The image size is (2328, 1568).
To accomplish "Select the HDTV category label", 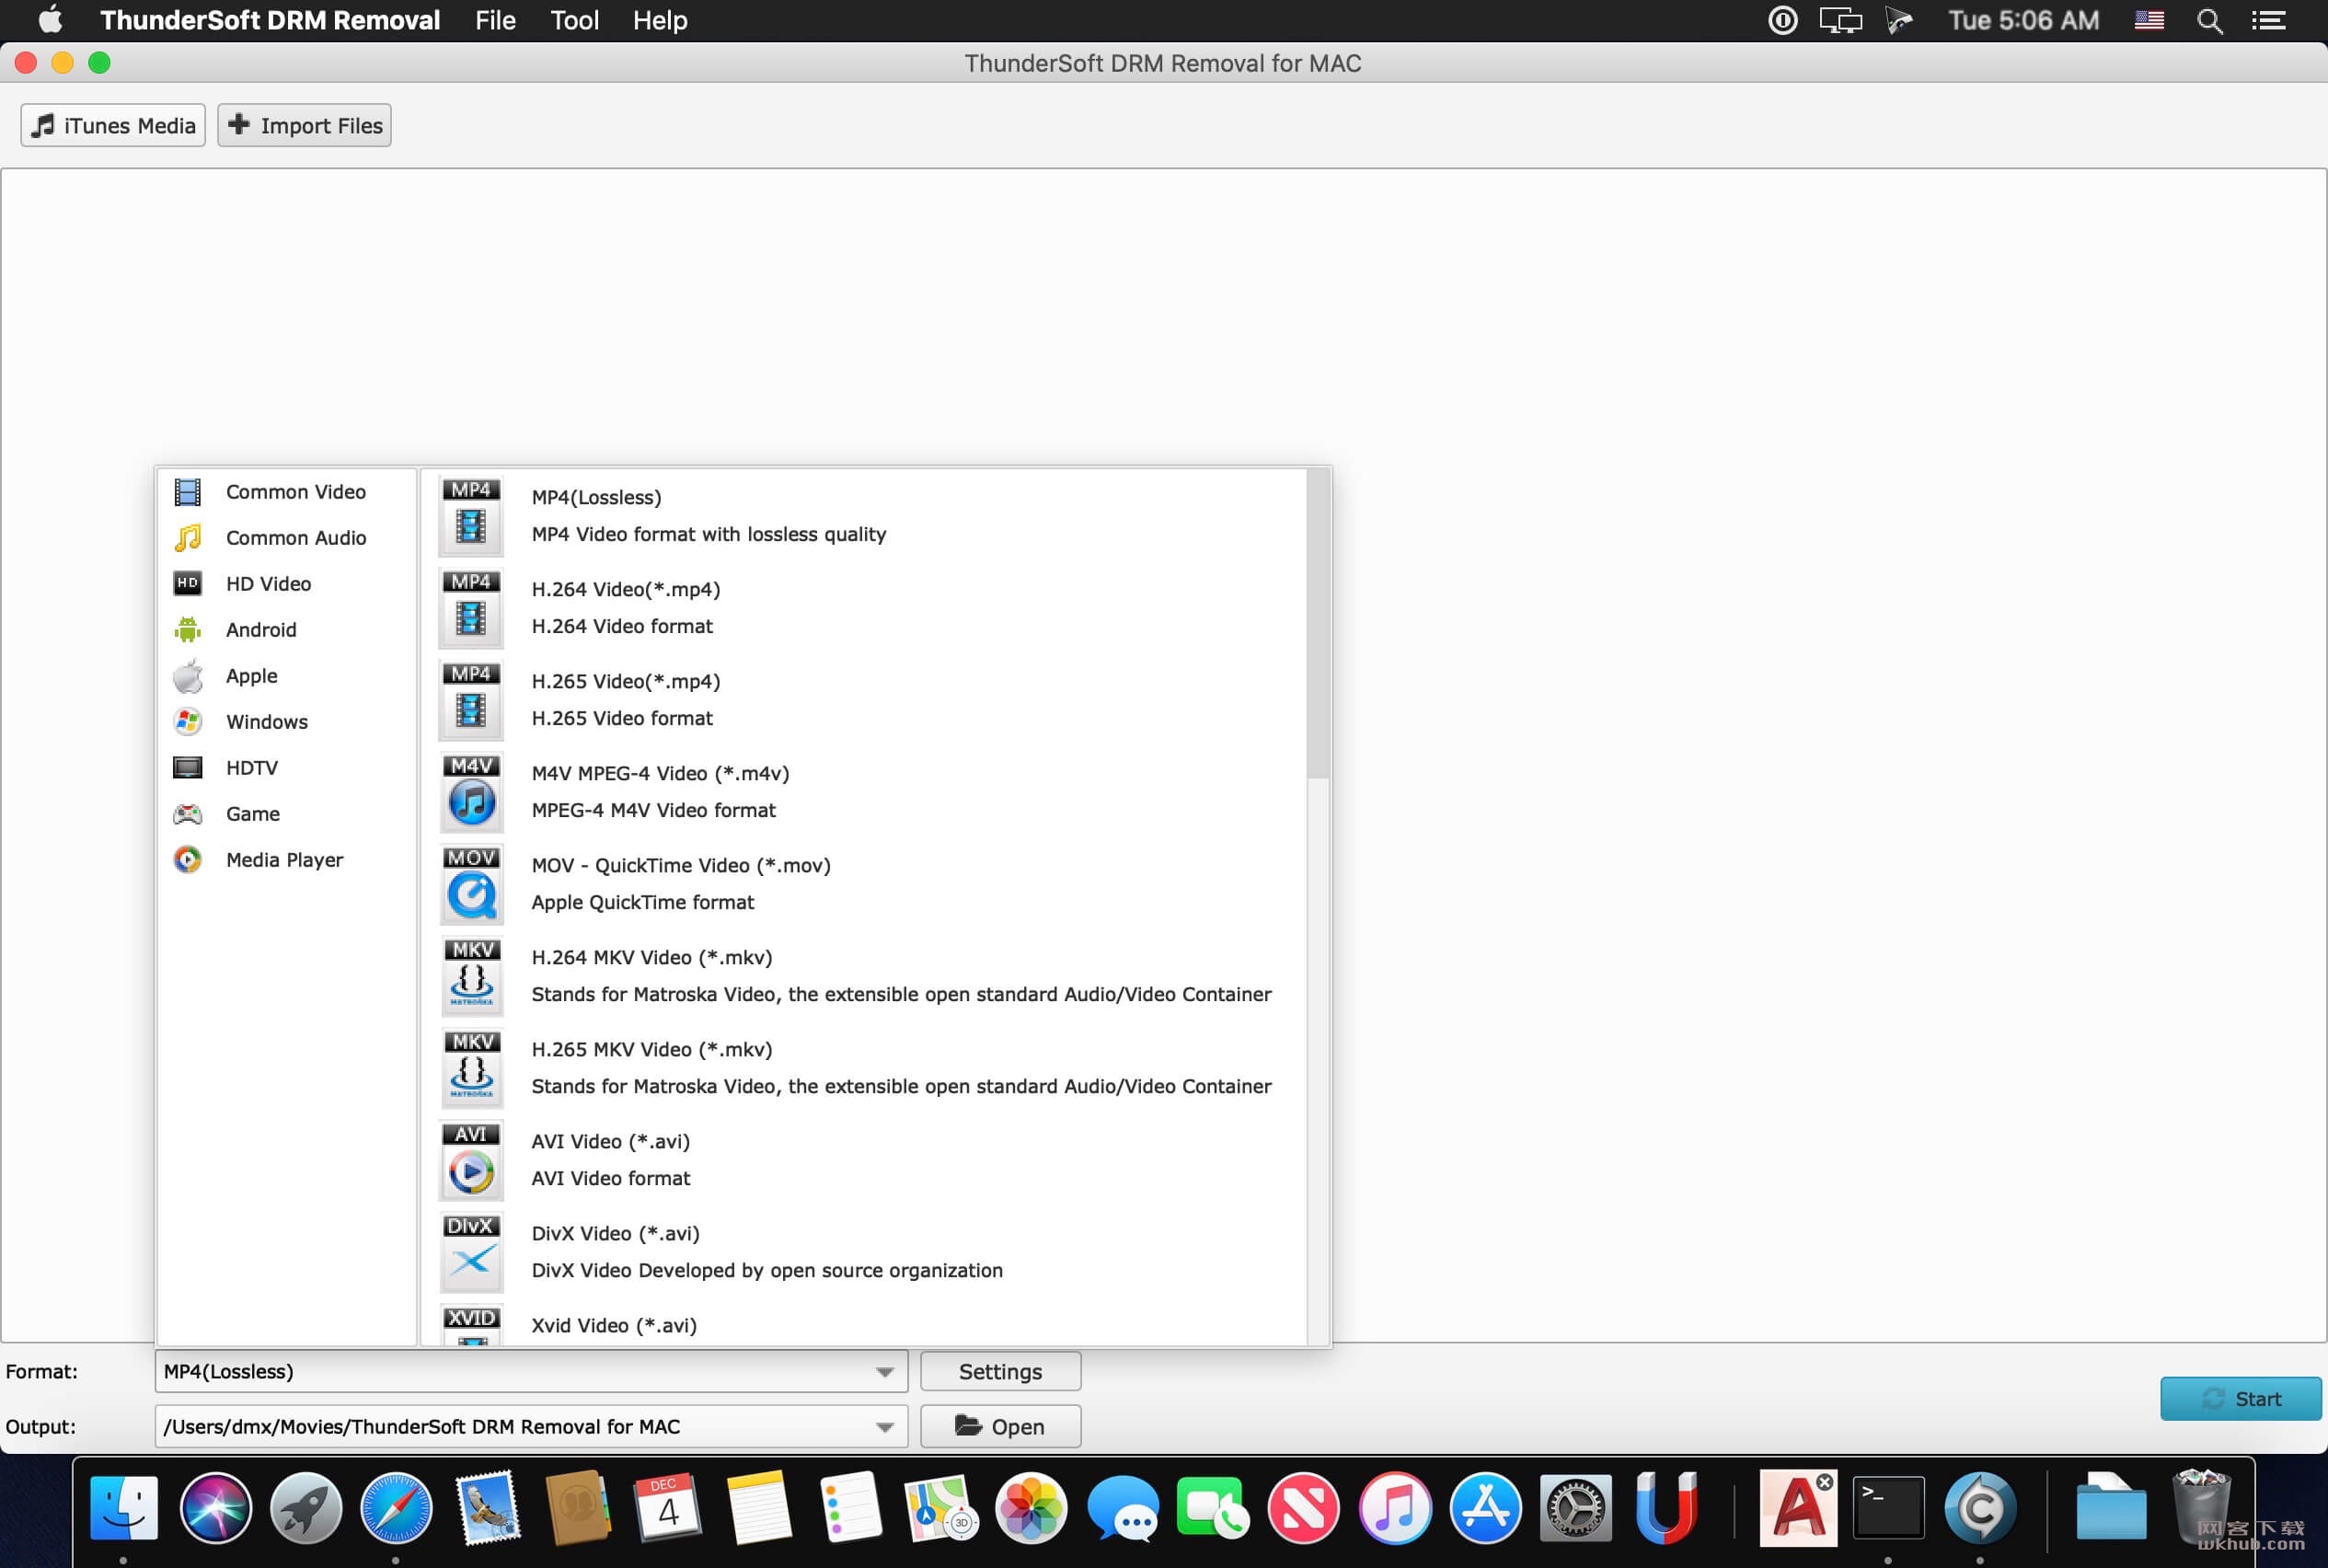I will [252, 768].
